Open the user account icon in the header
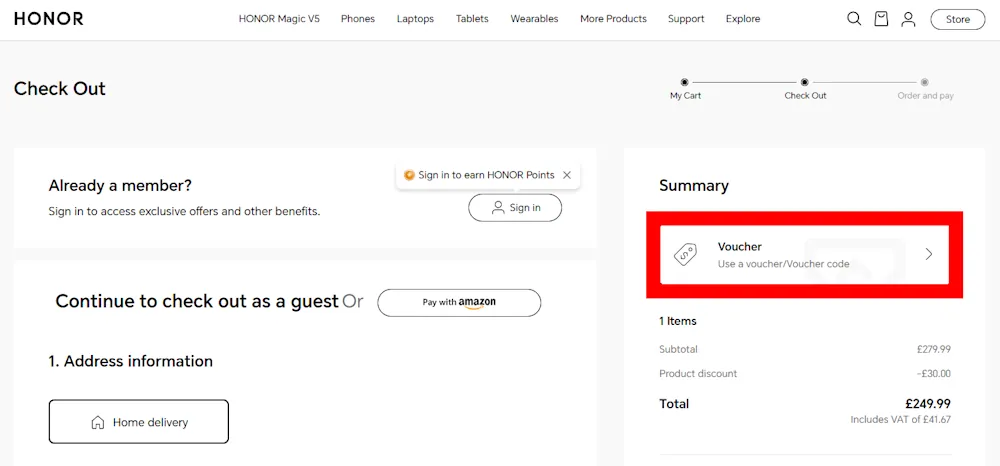The image size is (1000, 466). point(908,19)
